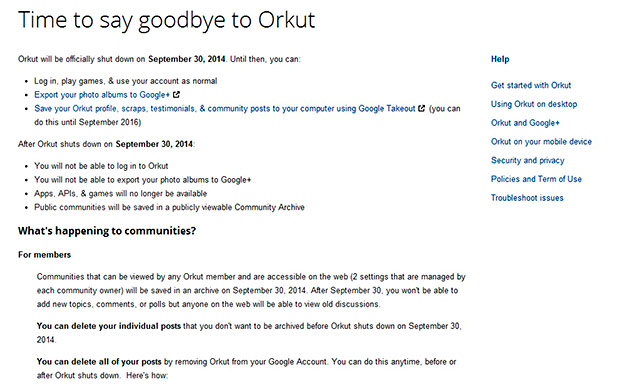Open Save your Orkut profile via Google Takeout link
The width and height of the screenshot is (620, 387).
pyautogui.click(x=225, y=109)
